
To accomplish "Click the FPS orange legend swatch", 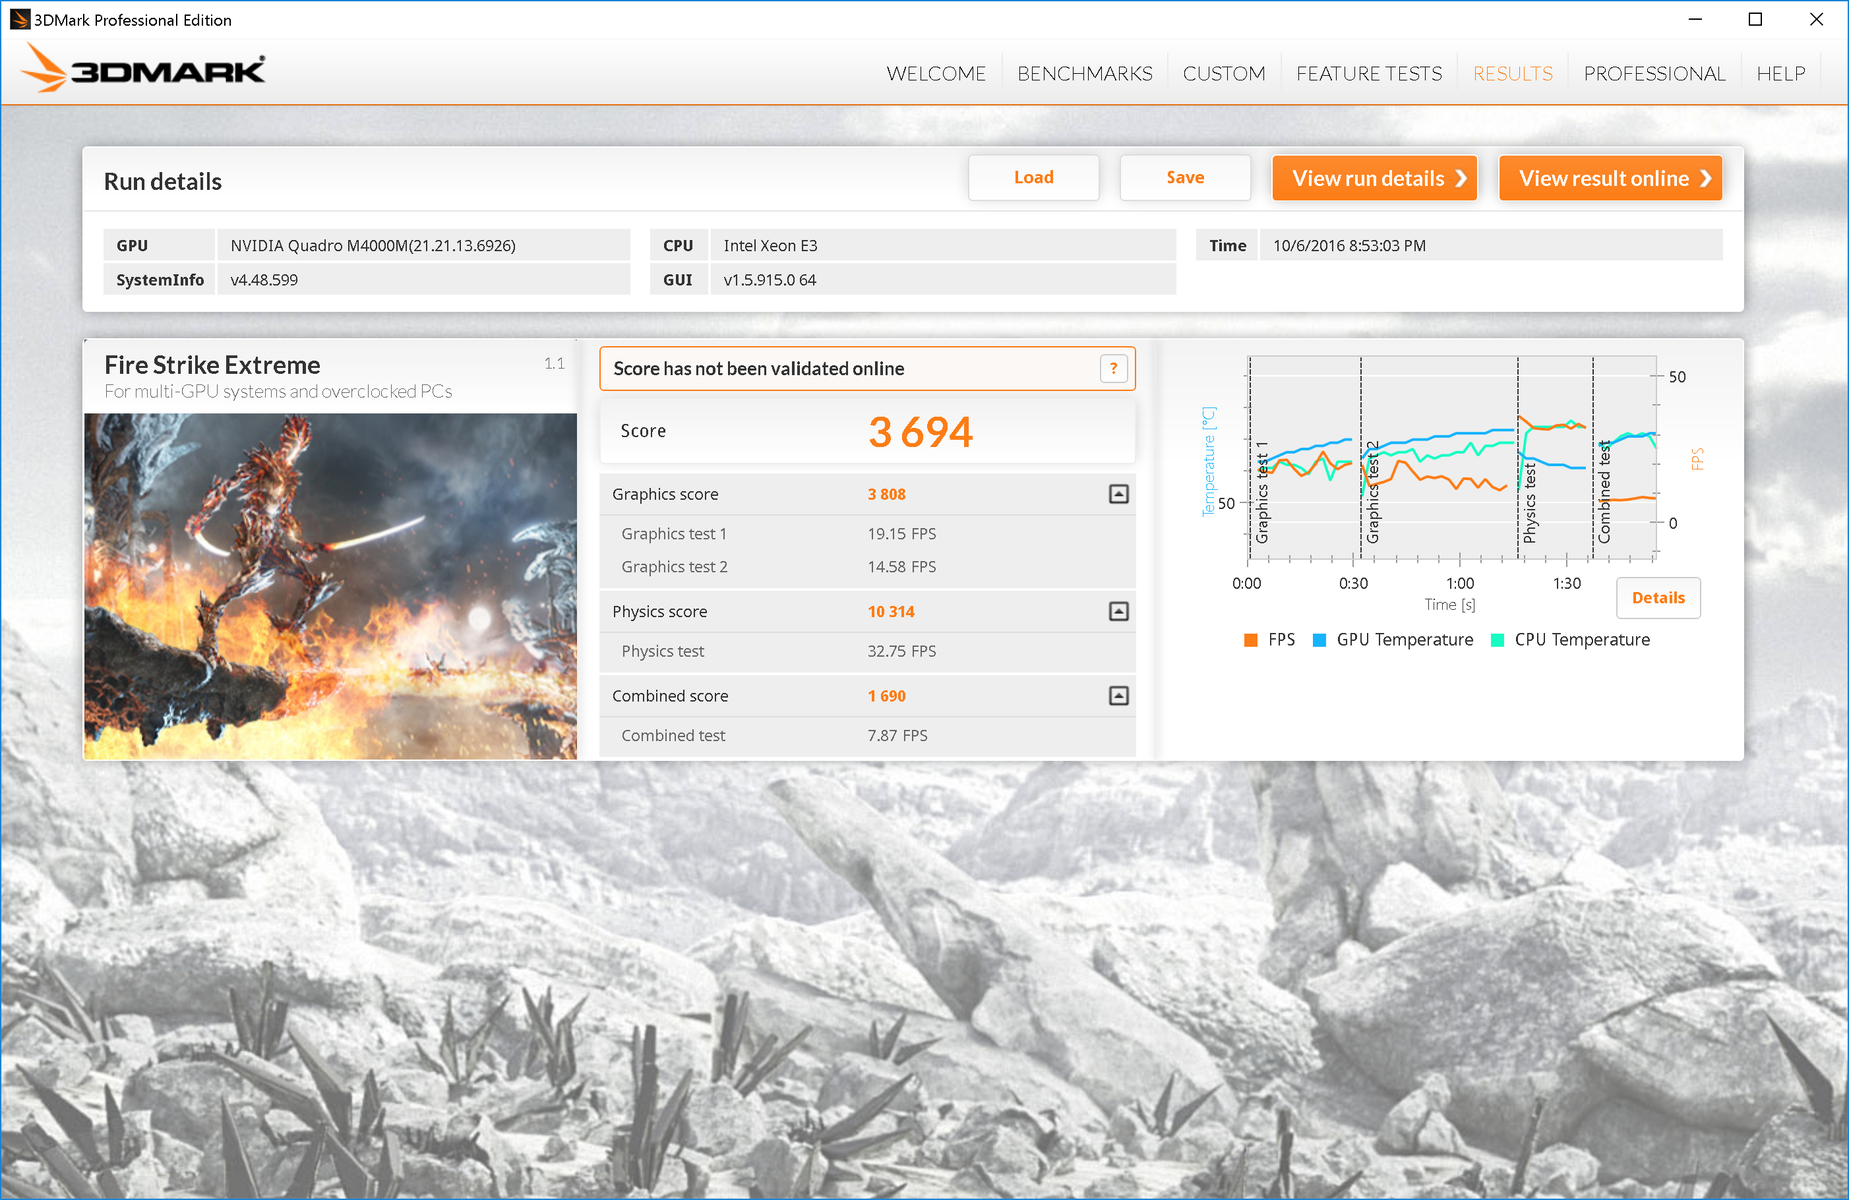I will [x=1250, y=640].
